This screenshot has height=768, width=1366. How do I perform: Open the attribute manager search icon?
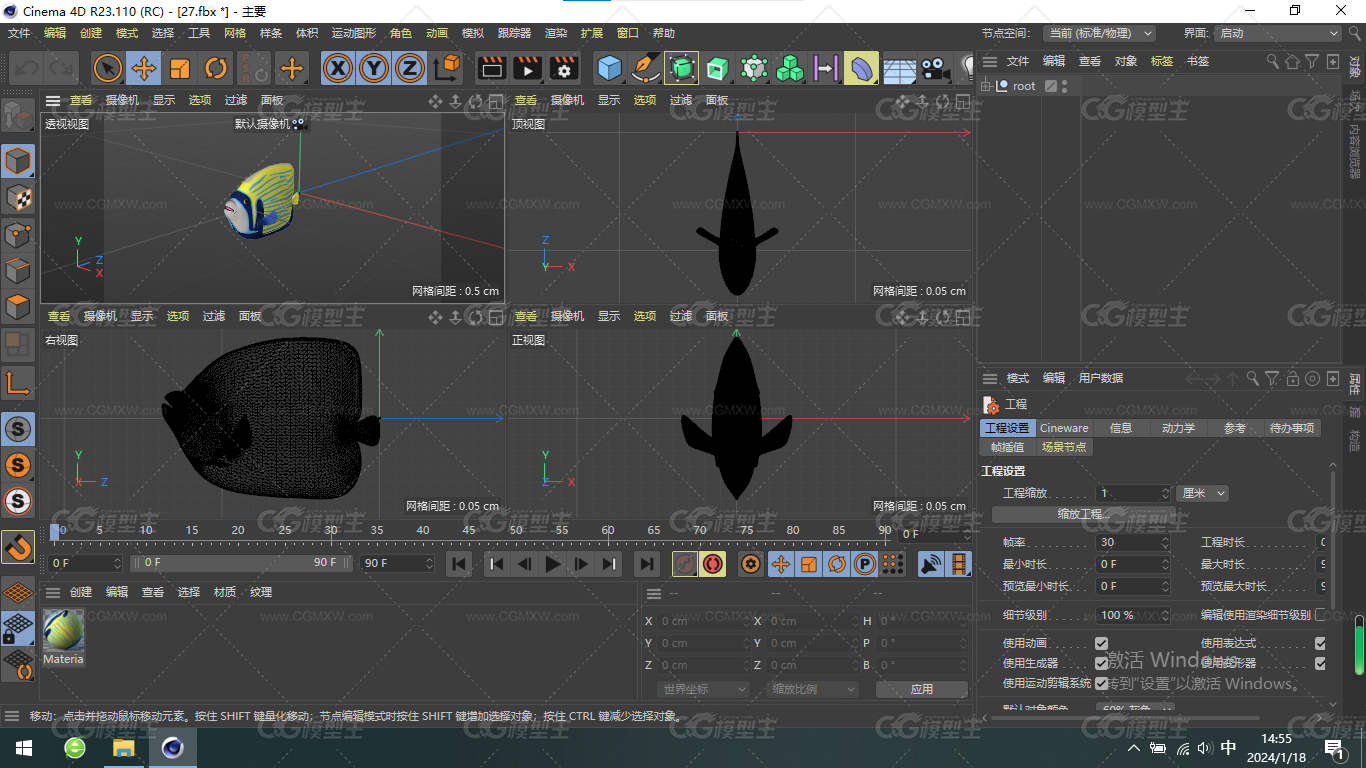[1252, 378]
